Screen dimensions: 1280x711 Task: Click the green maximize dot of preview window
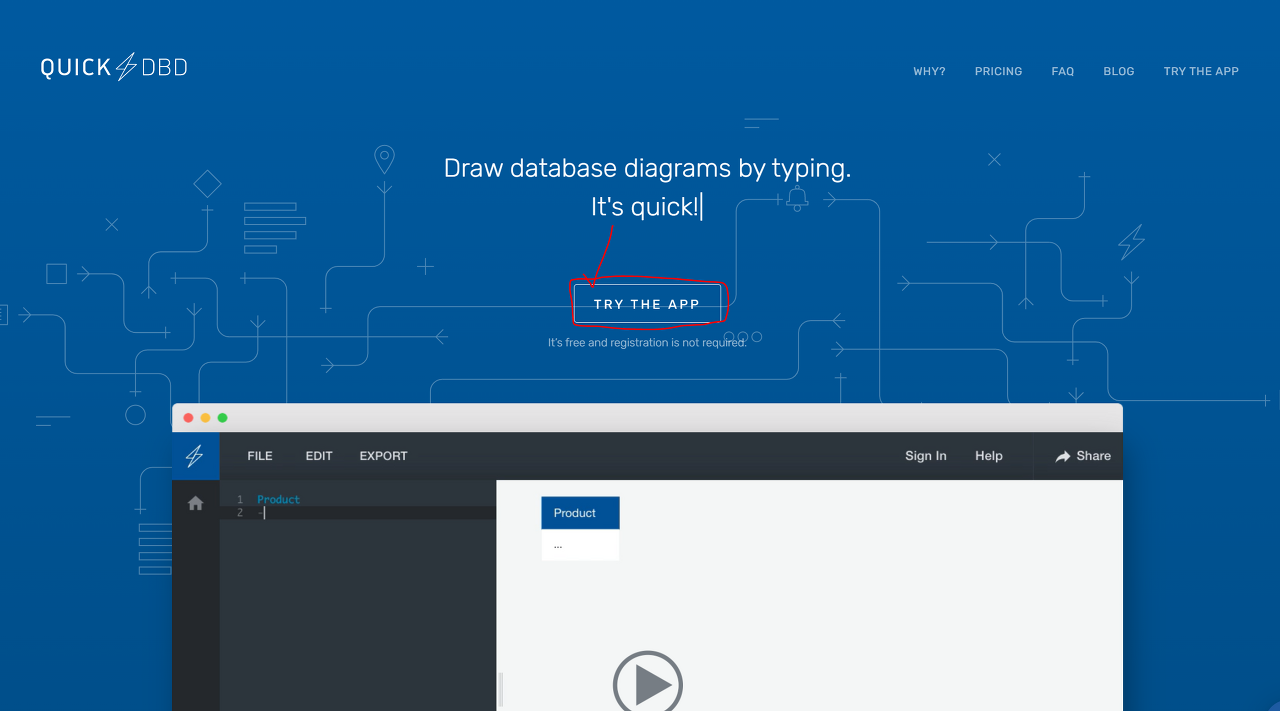(223, 418)
